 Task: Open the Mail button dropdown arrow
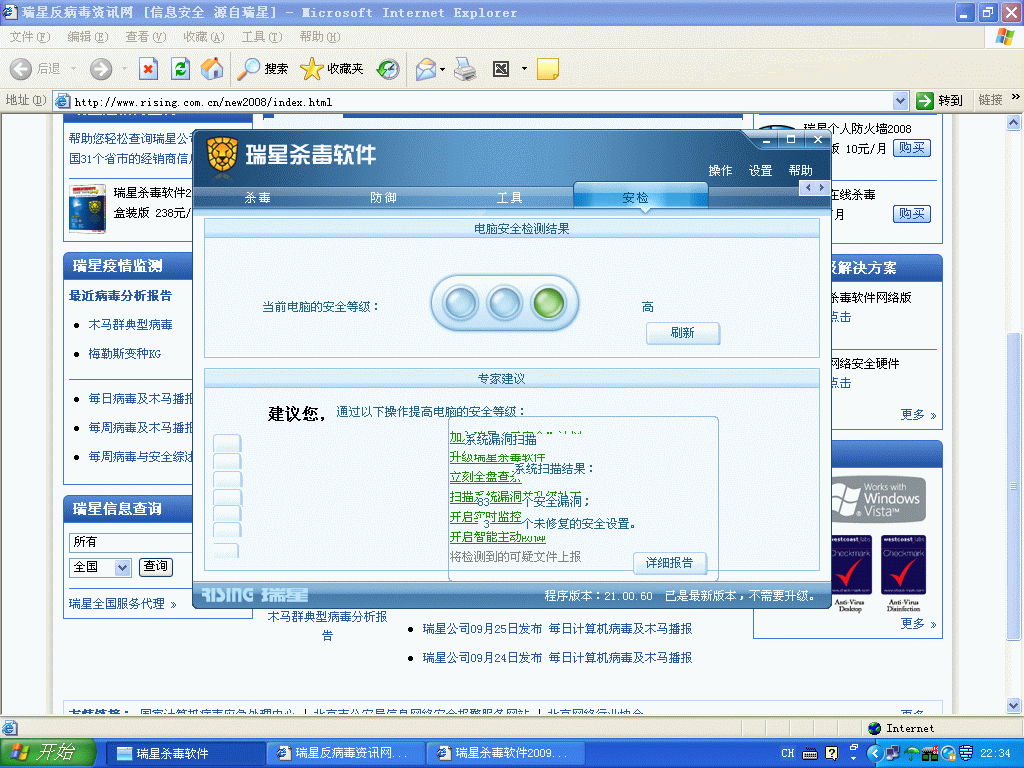click(x=442, y=69)
